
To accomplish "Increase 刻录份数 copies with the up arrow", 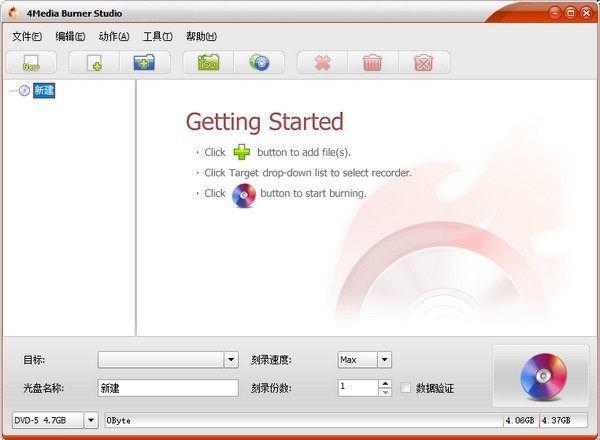I will tap(385, 383).
